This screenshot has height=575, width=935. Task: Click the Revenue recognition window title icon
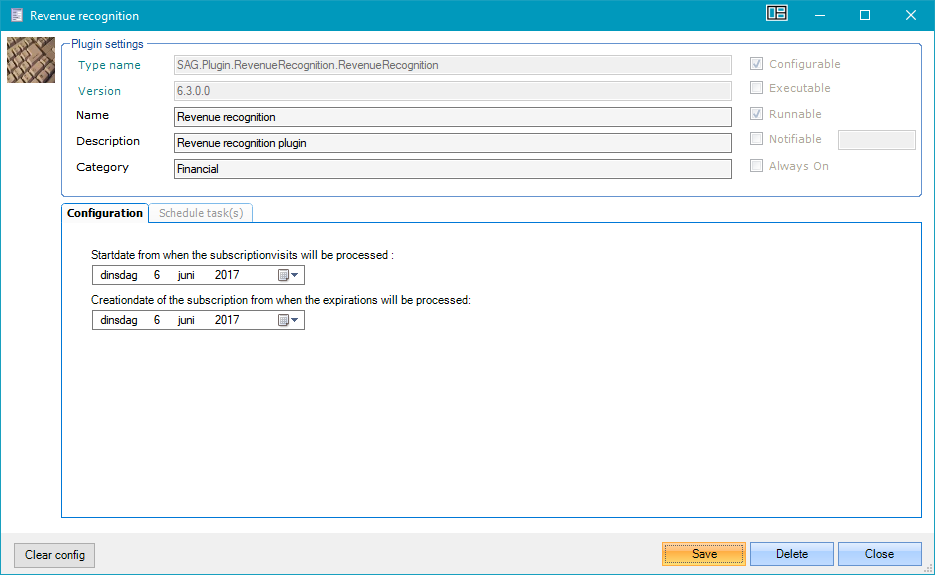click(16, 15)
